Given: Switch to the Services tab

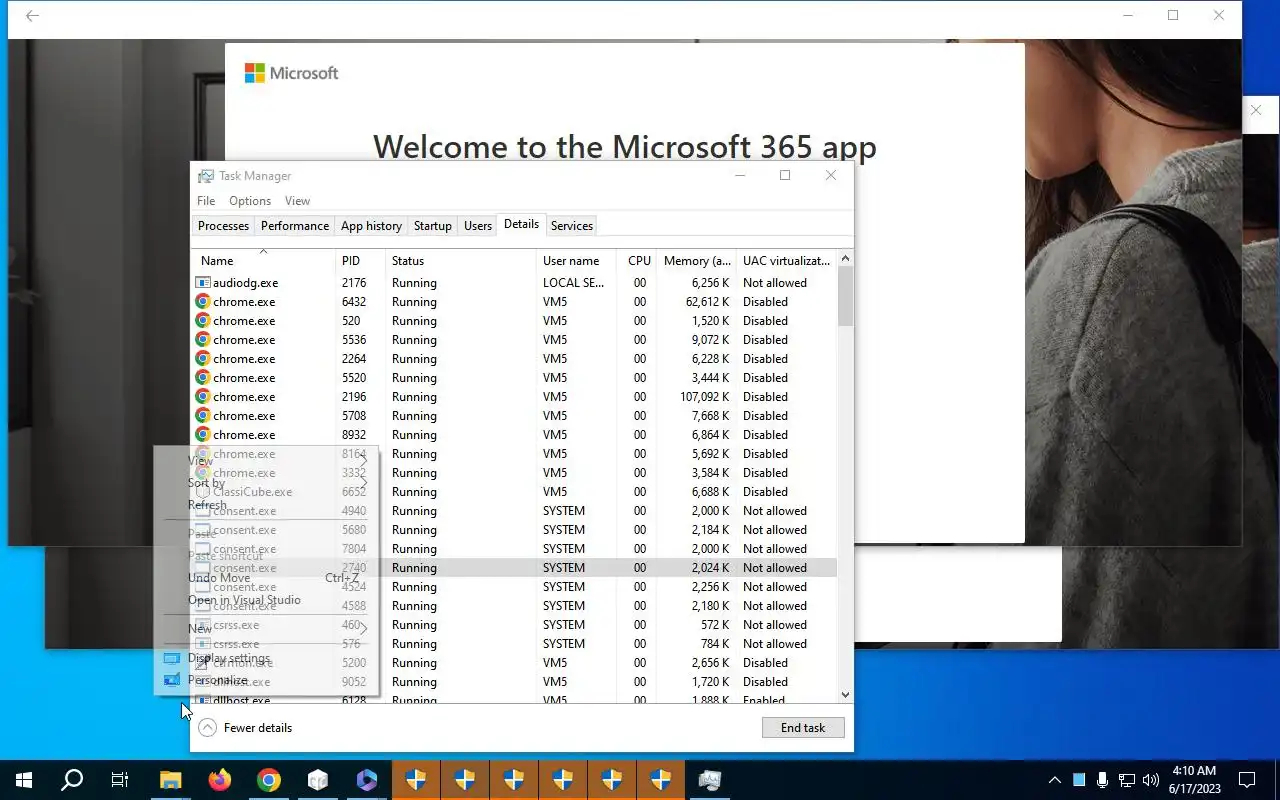Looking at the screenshot, I should [572, 226].
